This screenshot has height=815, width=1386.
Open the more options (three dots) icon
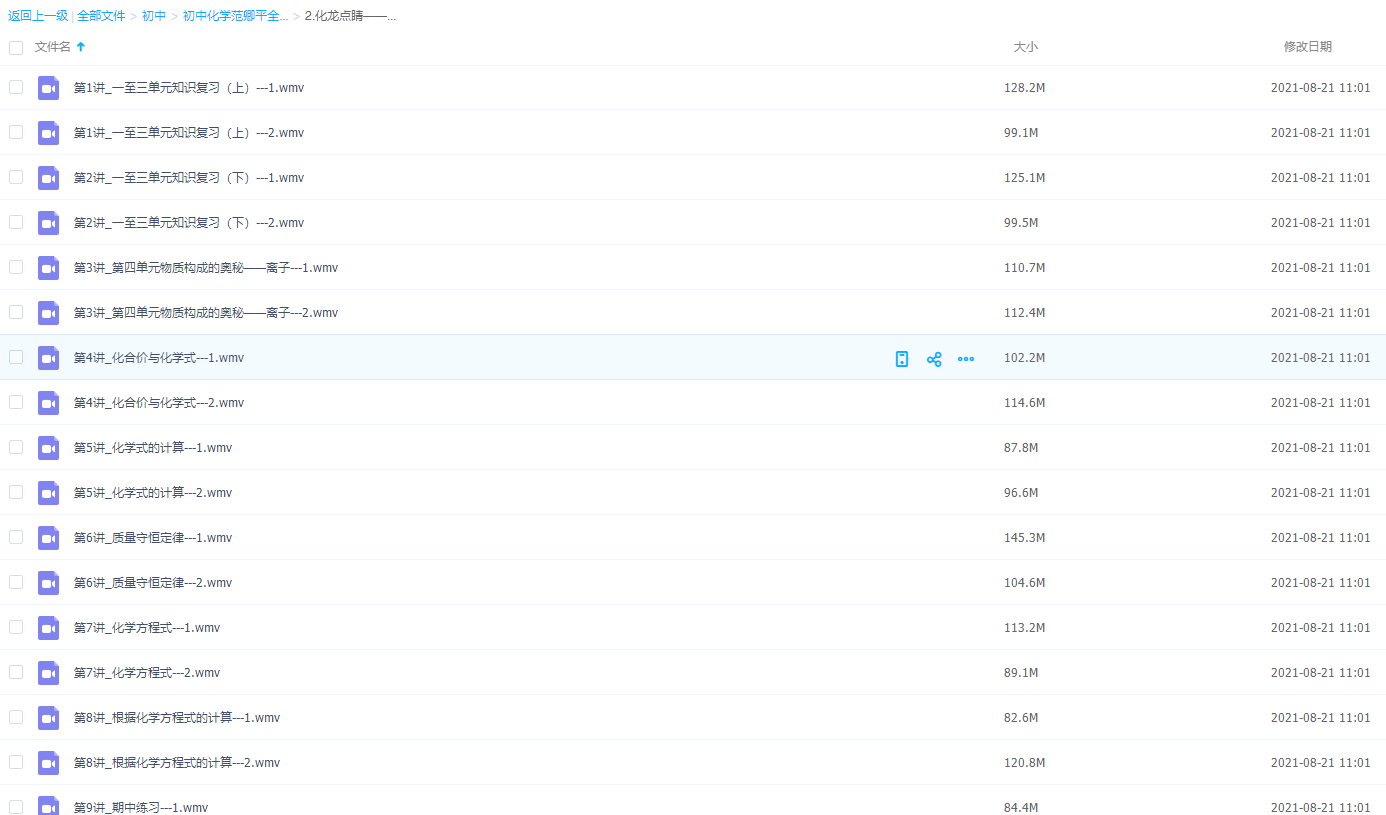(966, 359)
